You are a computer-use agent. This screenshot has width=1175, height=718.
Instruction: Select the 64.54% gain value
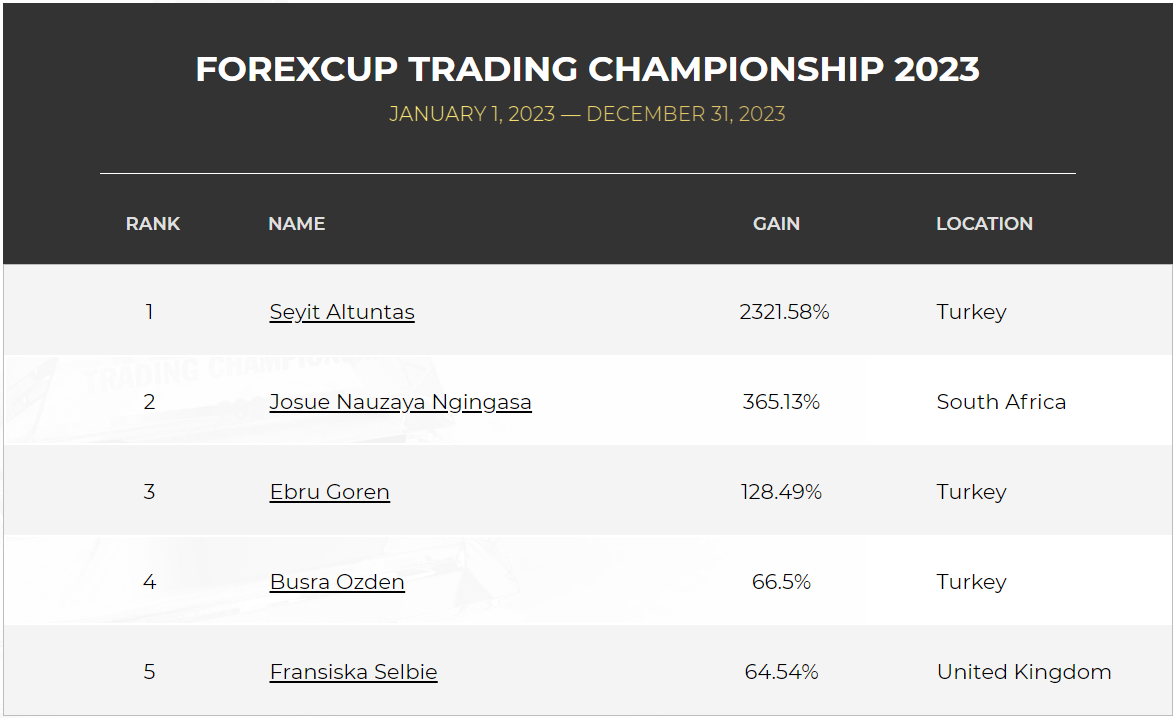tap(781, 672)
